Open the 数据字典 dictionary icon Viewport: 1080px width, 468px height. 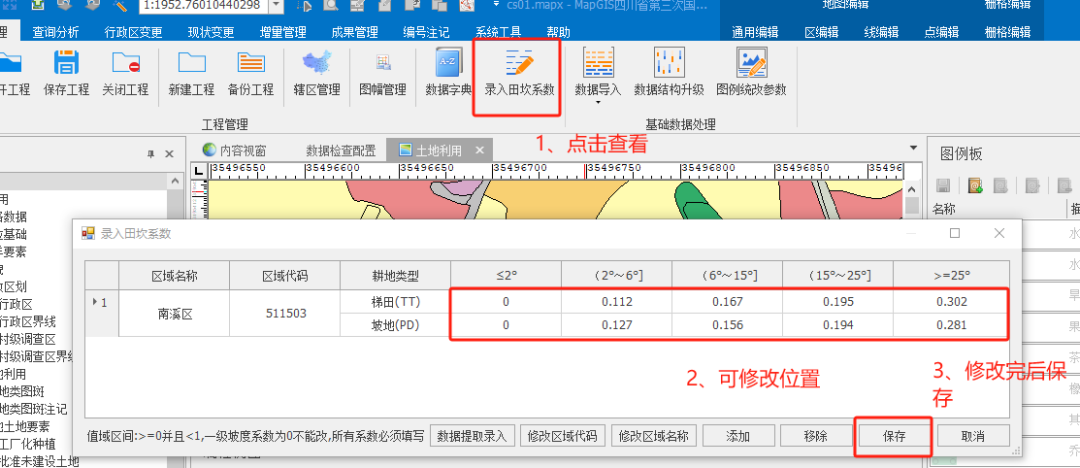(x=449, y=64)
